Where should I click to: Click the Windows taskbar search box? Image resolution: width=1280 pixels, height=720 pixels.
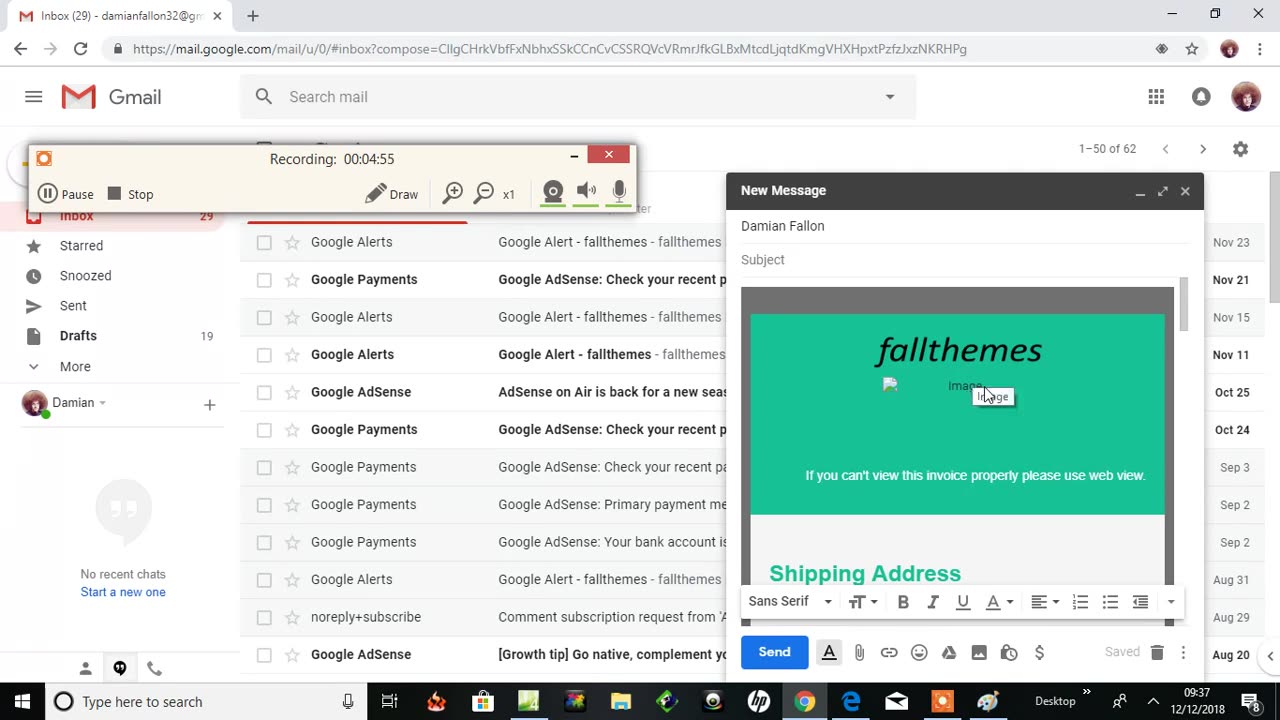(205, 702)
